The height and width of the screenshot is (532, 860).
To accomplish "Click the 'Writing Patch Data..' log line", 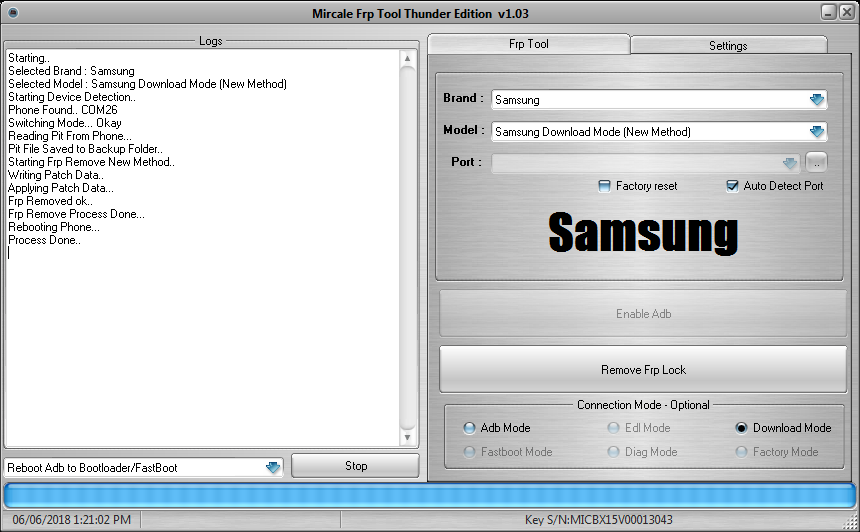I will coord(56,174).
